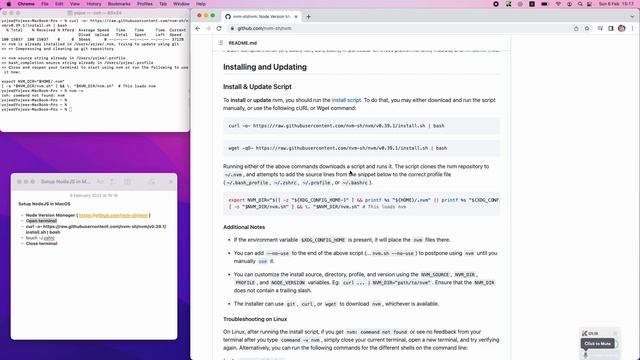
Task: Toggle Chrome side panel icon
Action: coord(611,29)
